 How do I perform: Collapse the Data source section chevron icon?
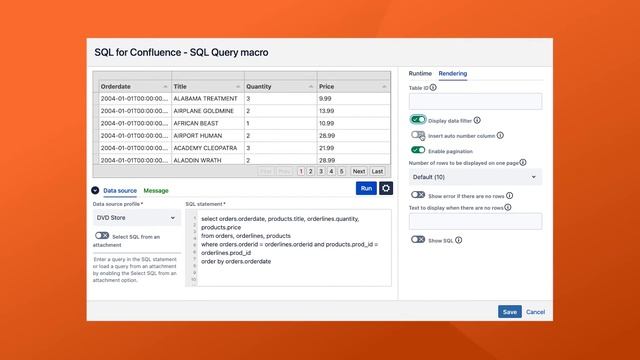tap(95, 190)
